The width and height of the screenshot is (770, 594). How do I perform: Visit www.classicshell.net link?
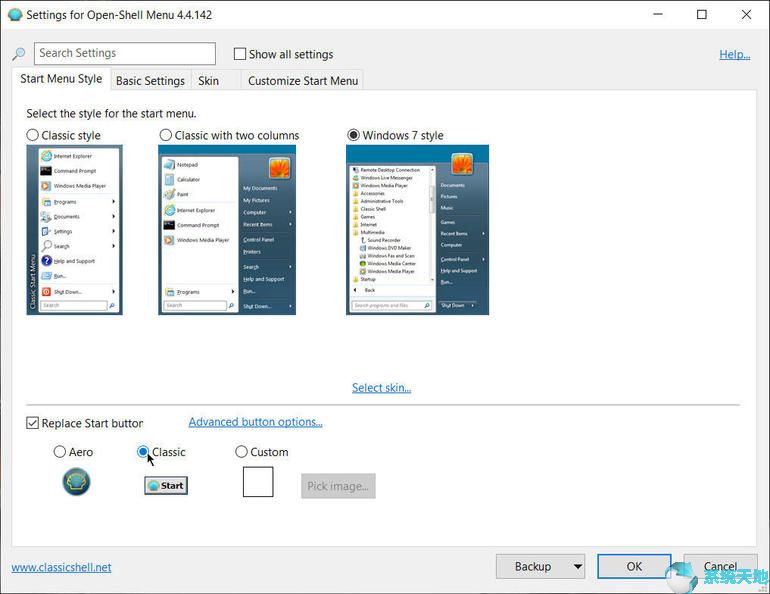(x=61, y=567)
